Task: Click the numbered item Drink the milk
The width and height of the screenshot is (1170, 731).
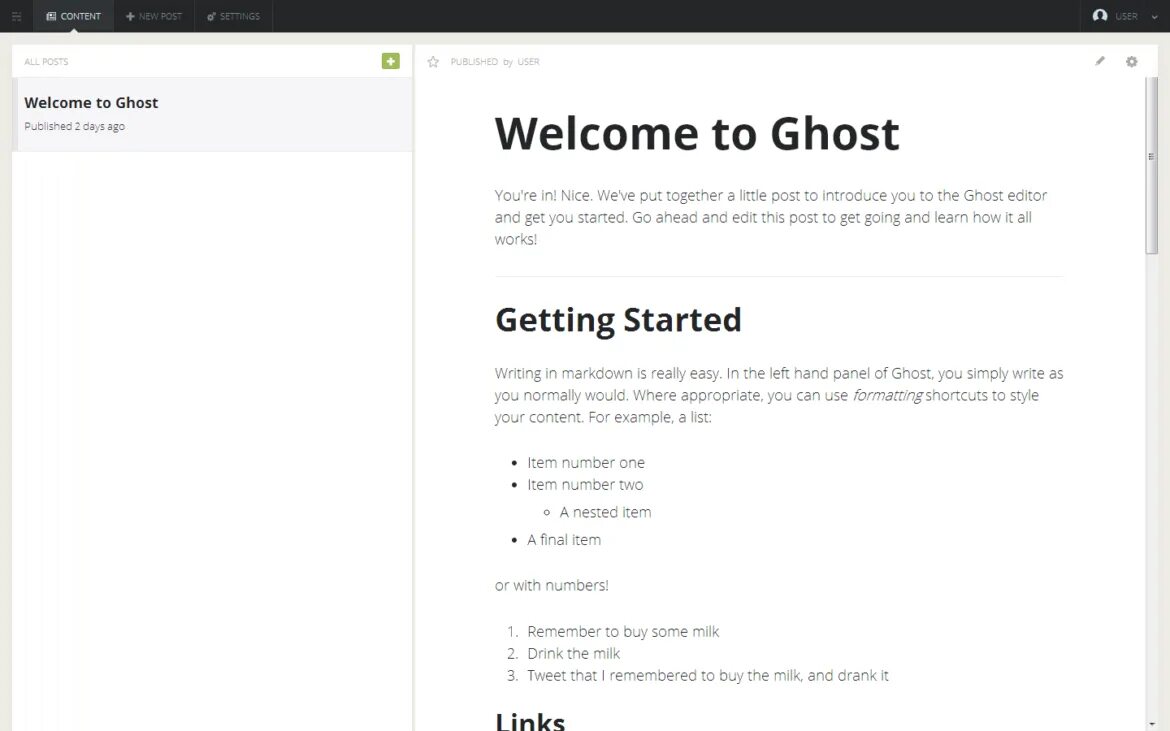Action: 573,653
